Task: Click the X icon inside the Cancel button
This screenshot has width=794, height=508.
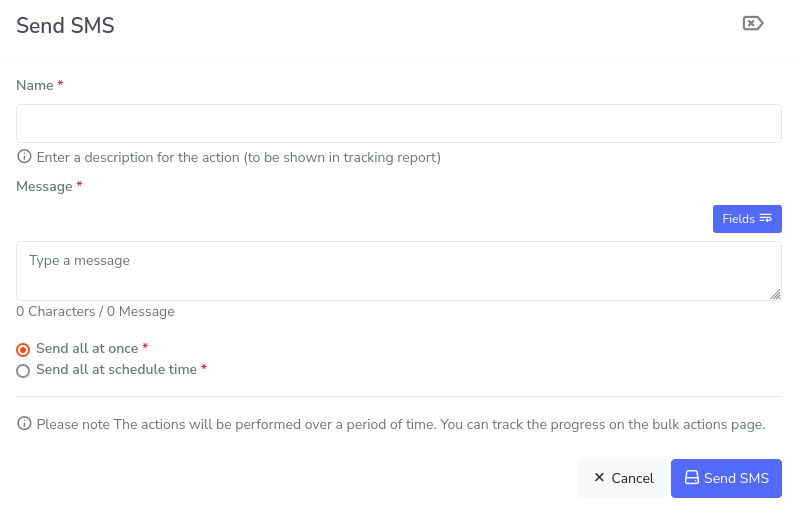Action: coord(599,478)
